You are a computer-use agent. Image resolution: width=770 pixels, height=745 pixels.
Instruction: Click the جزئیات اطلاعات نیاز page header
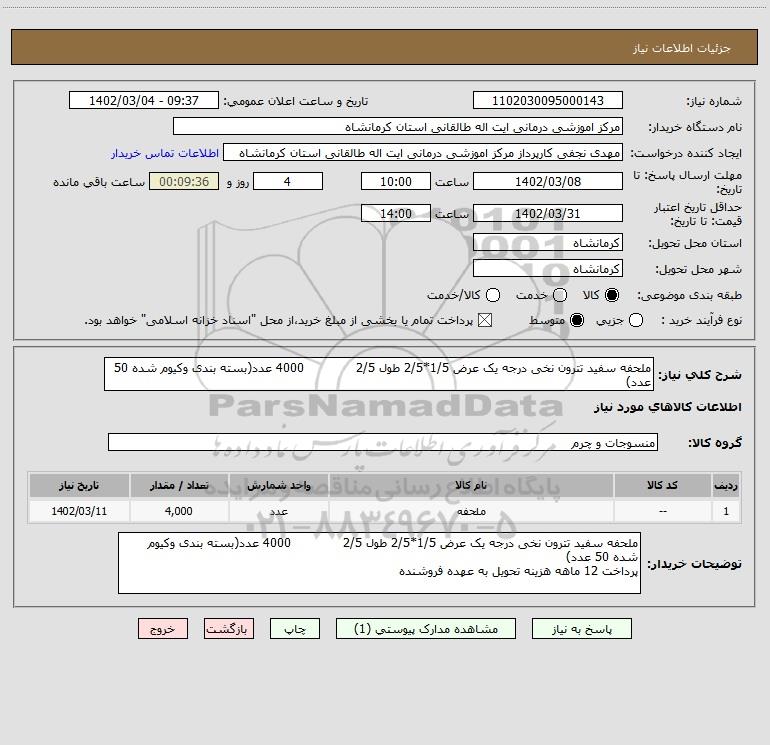click(x=682, y=48)
